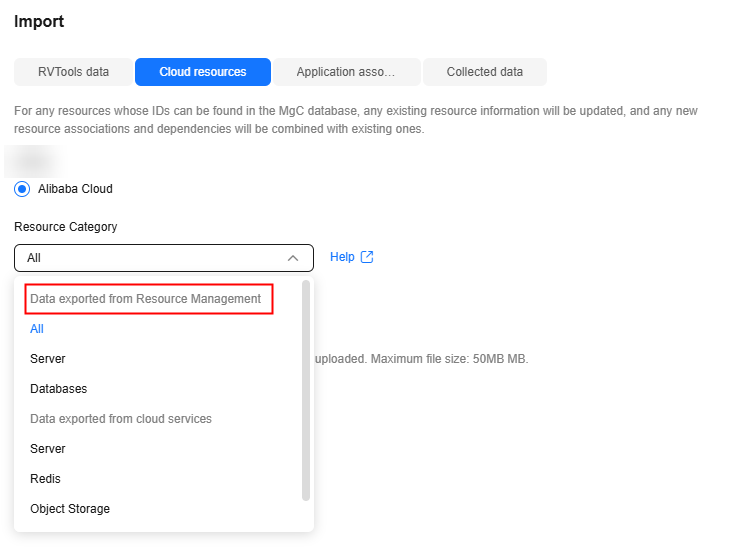Pick Server under cloud services data
This screenshot has width=731, height=549.
point(48,449)
